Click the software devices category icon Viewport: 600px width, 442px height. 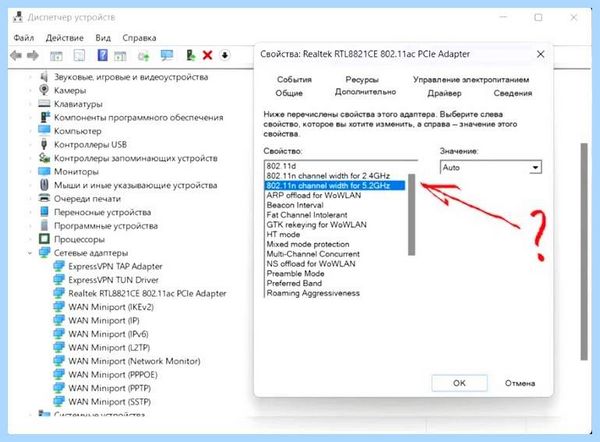tap(44, 225)
